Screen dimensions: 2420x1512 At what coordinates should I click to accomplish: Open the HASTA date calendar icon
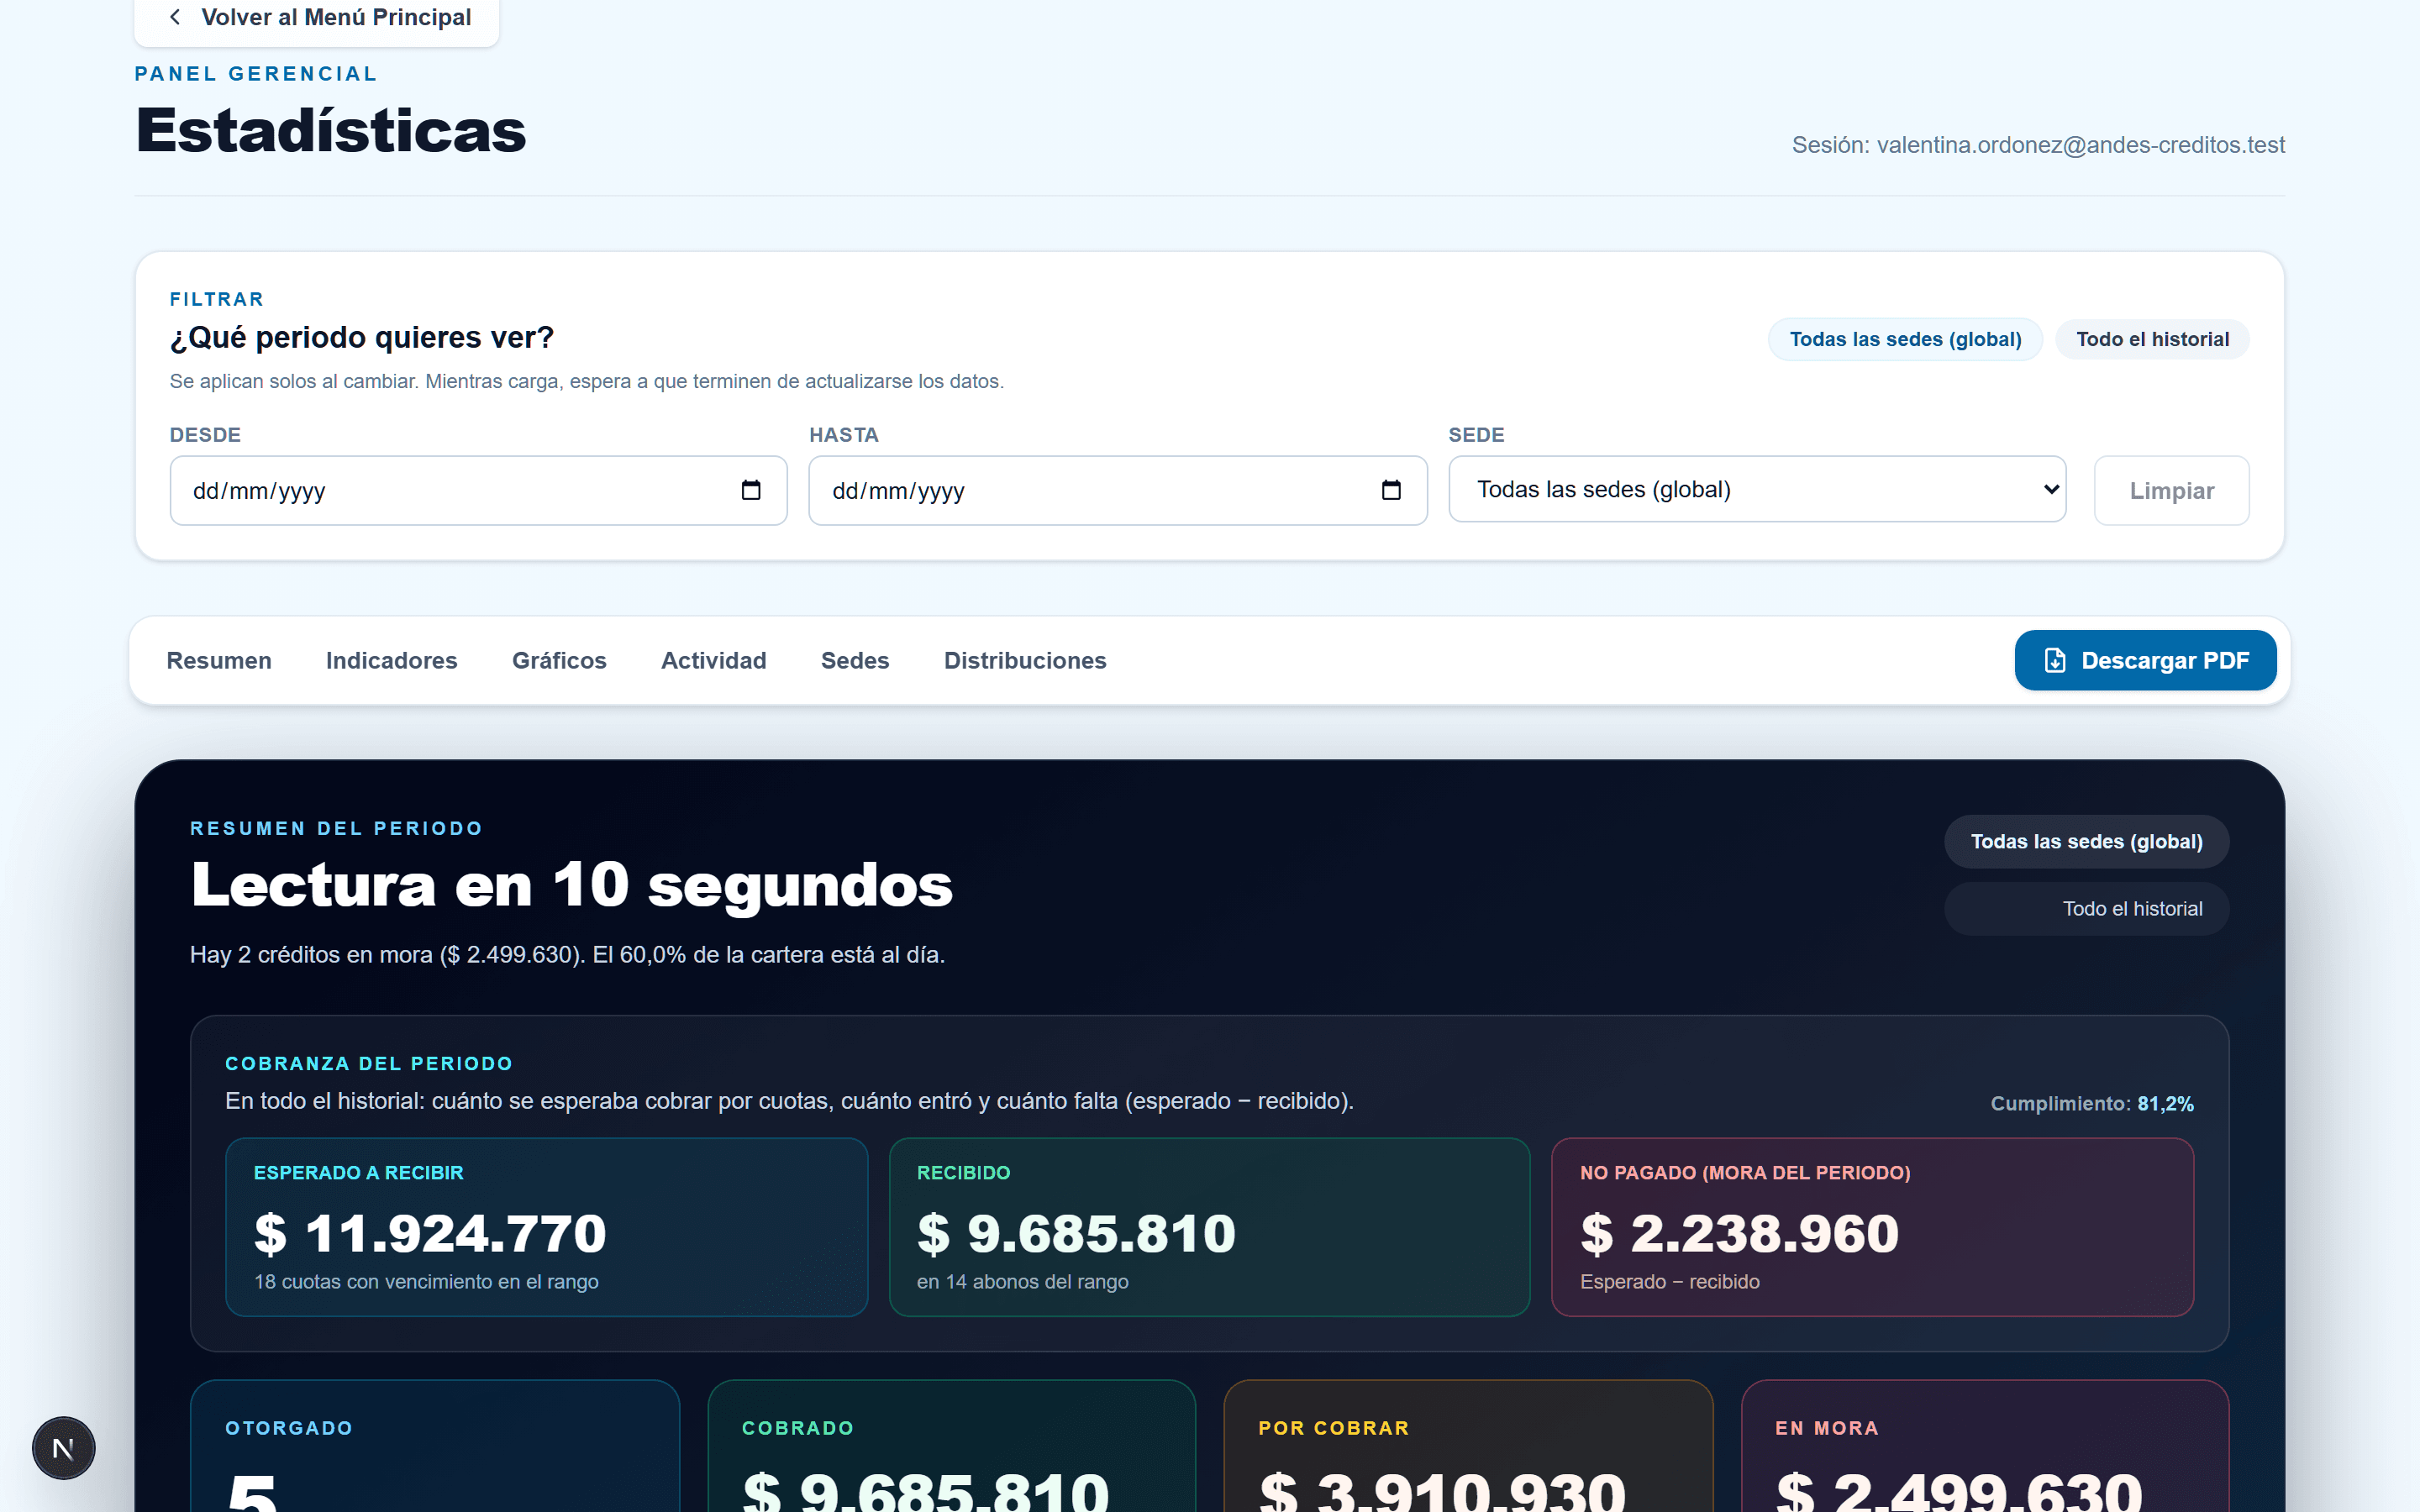pos(1391,490)
